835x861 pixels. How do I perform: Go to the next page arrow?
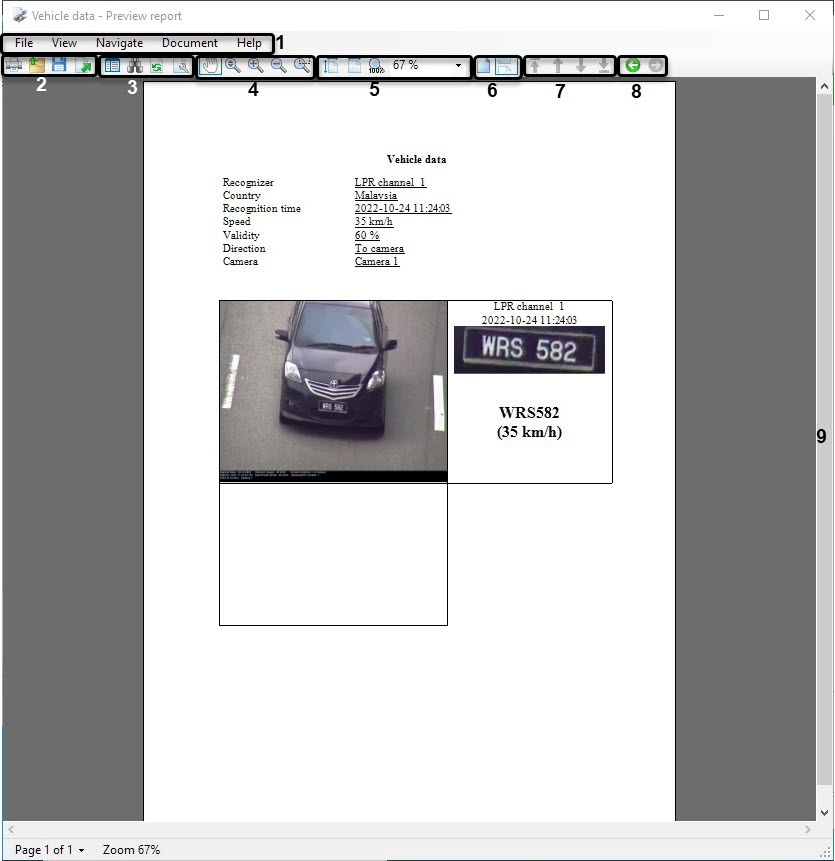(581, 66)
